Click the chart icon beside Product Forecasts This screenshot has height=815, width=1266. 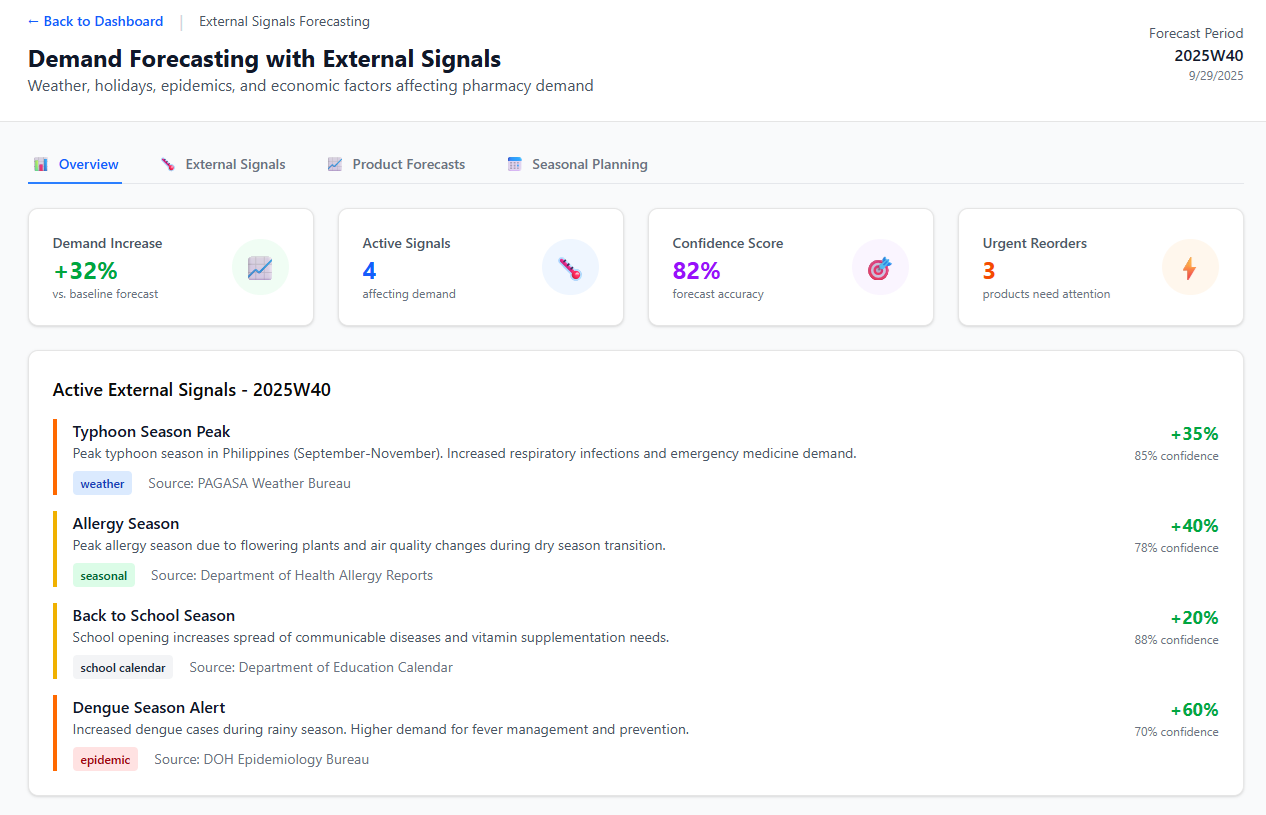click(334, 163)
